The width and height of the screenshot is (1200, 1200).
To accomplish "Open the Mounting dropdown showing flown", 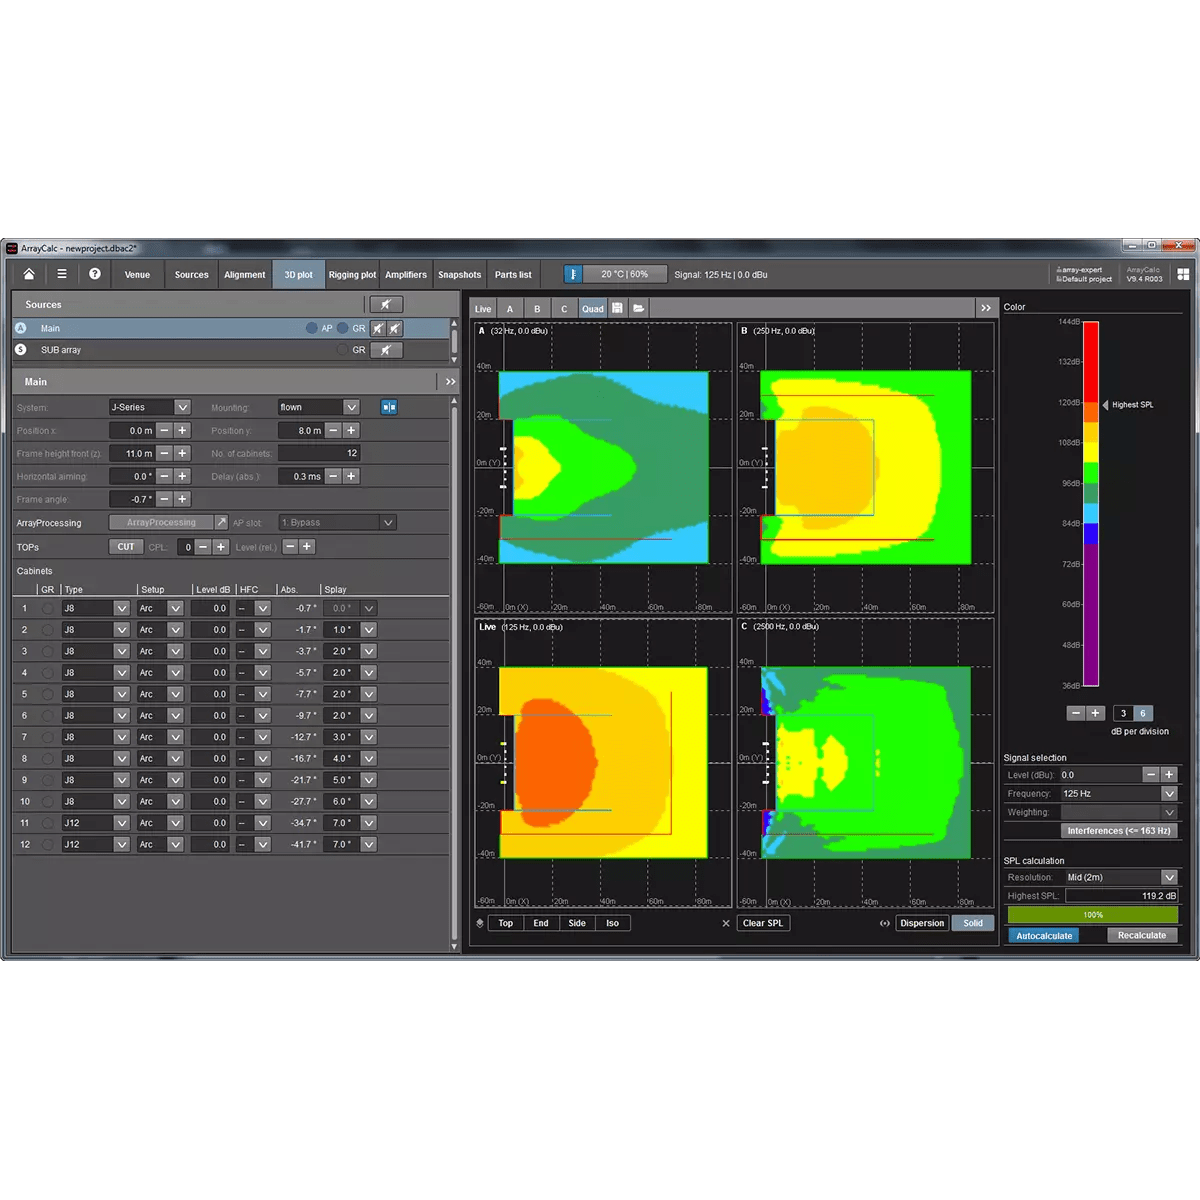I will pos(318,407).
